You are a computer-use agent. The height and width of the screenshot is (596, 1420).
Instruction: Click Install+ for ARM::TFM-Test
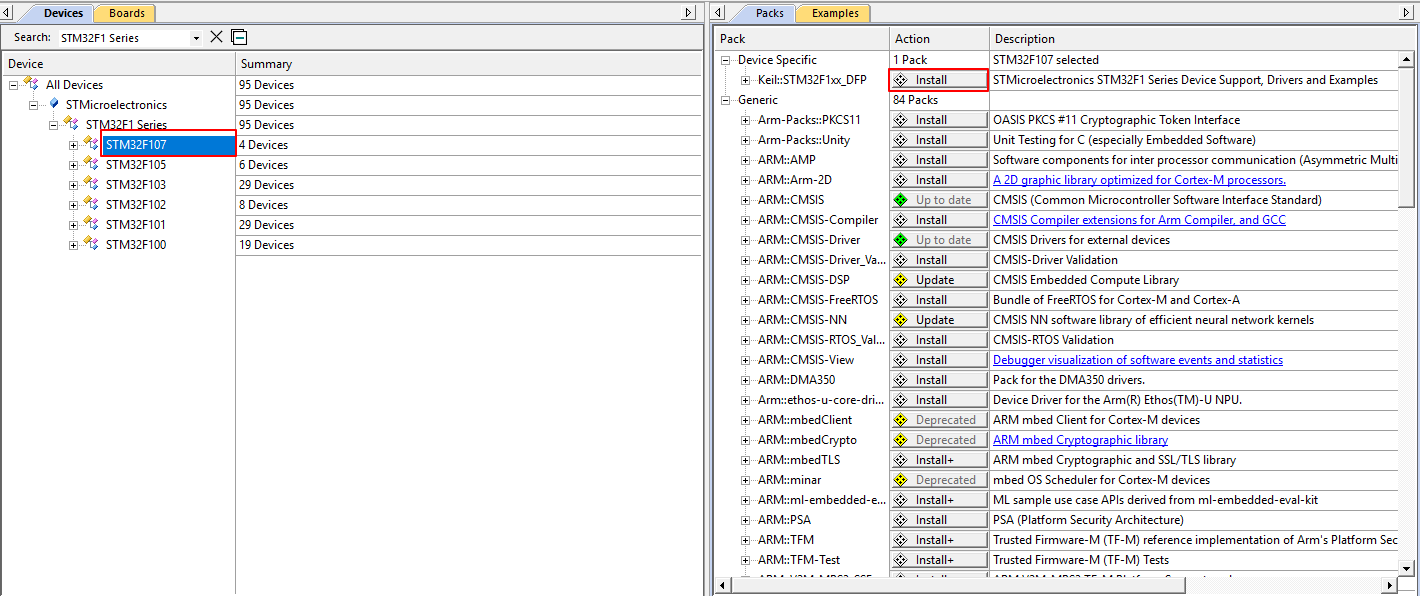click(x=939, y=560)
